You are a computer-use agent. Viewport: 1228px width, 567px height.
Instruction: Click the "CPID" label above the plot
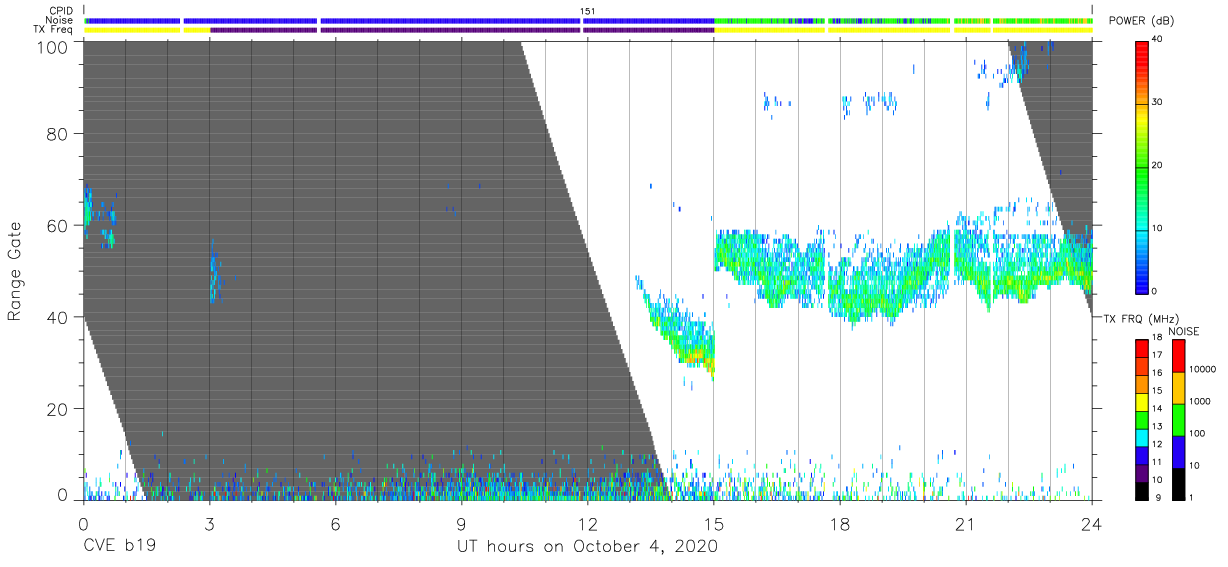(62, 11)
